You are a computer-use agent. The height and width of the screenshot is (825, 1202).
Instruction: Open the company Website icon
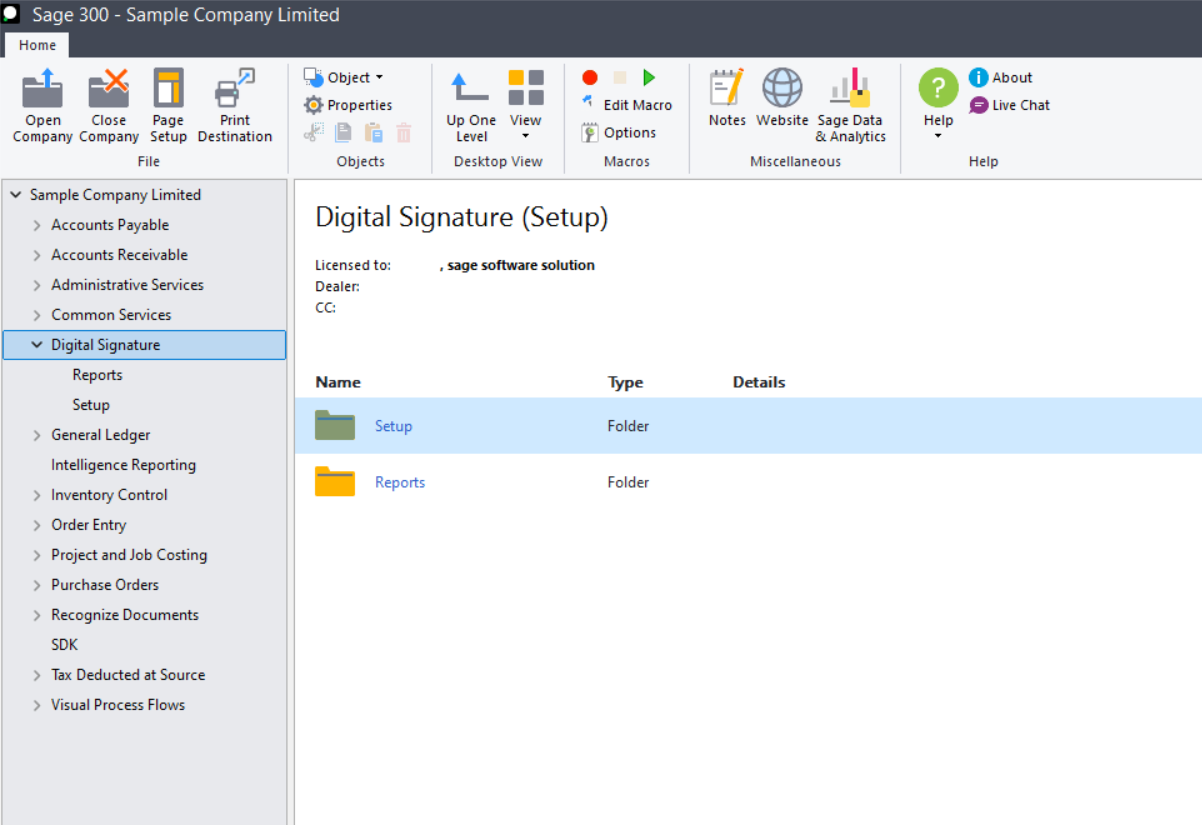click(782, 100)
